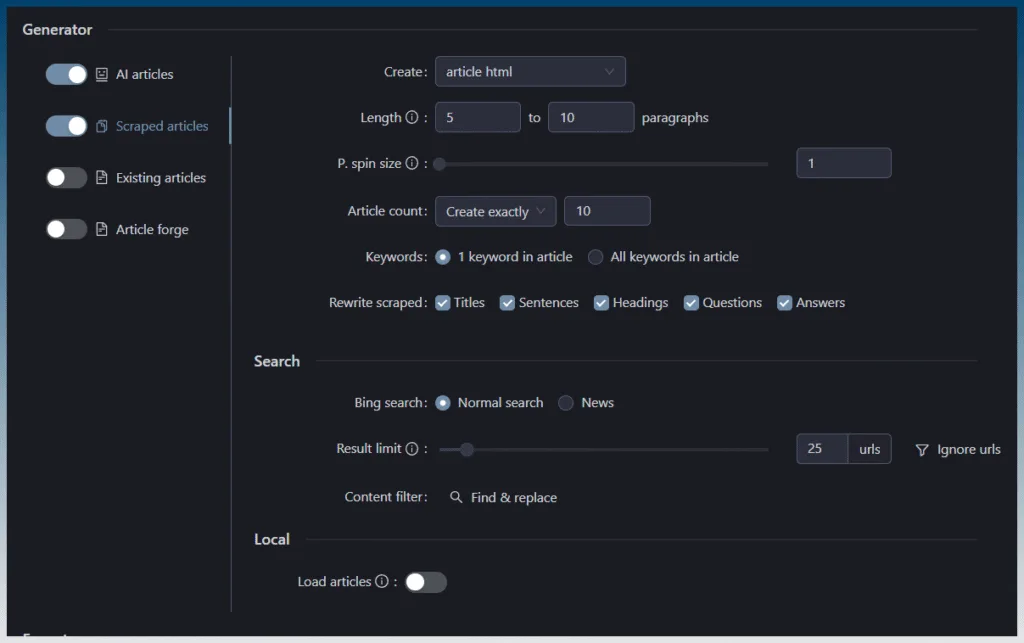This screenshot has height=643, width=1024.
Task: Turn off the Scraped articles switch
Action: coord(66,126)
